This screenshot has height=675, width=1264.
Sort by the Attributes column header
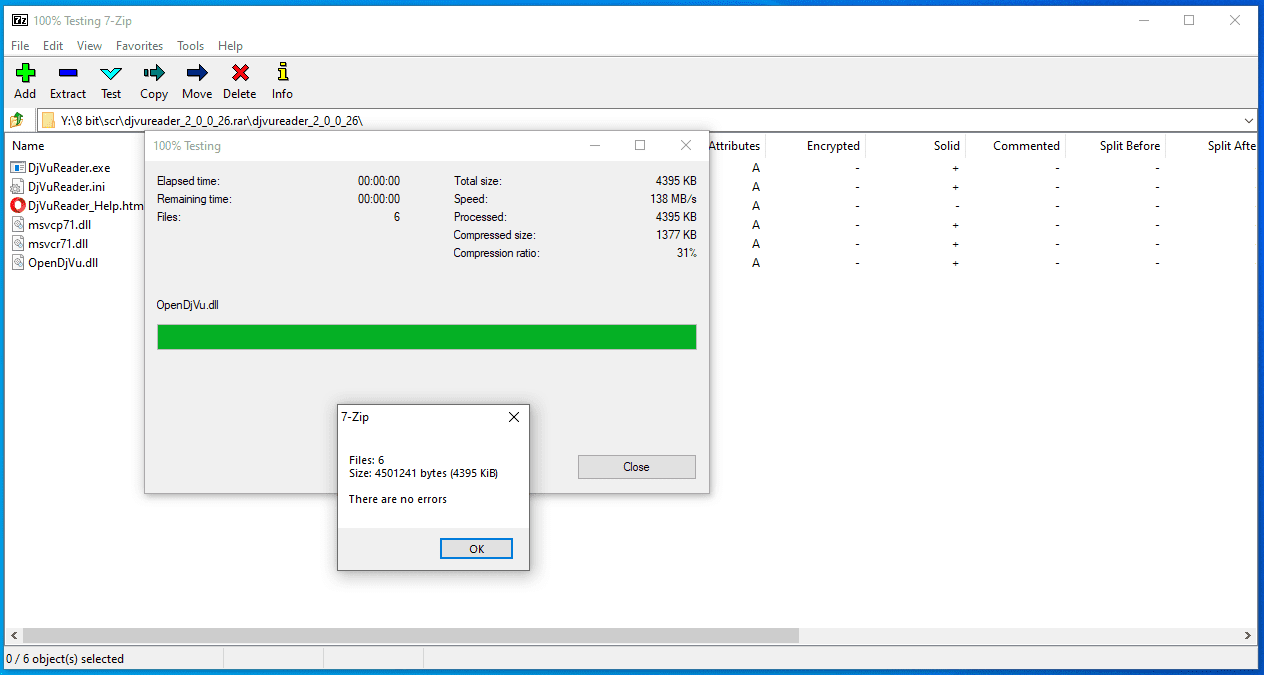coord(734,146)
